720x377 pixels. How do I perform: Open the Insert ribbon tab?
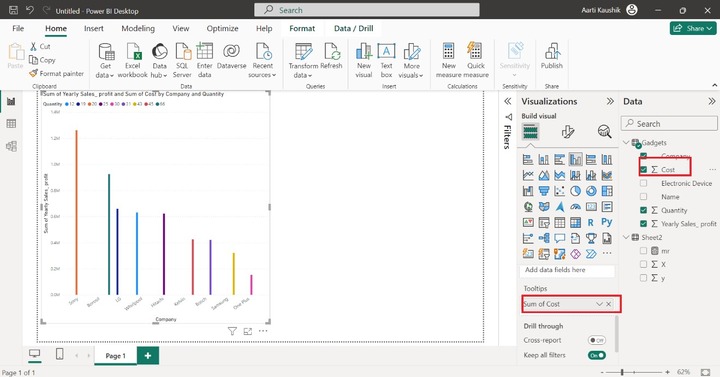tap(94, 28)
